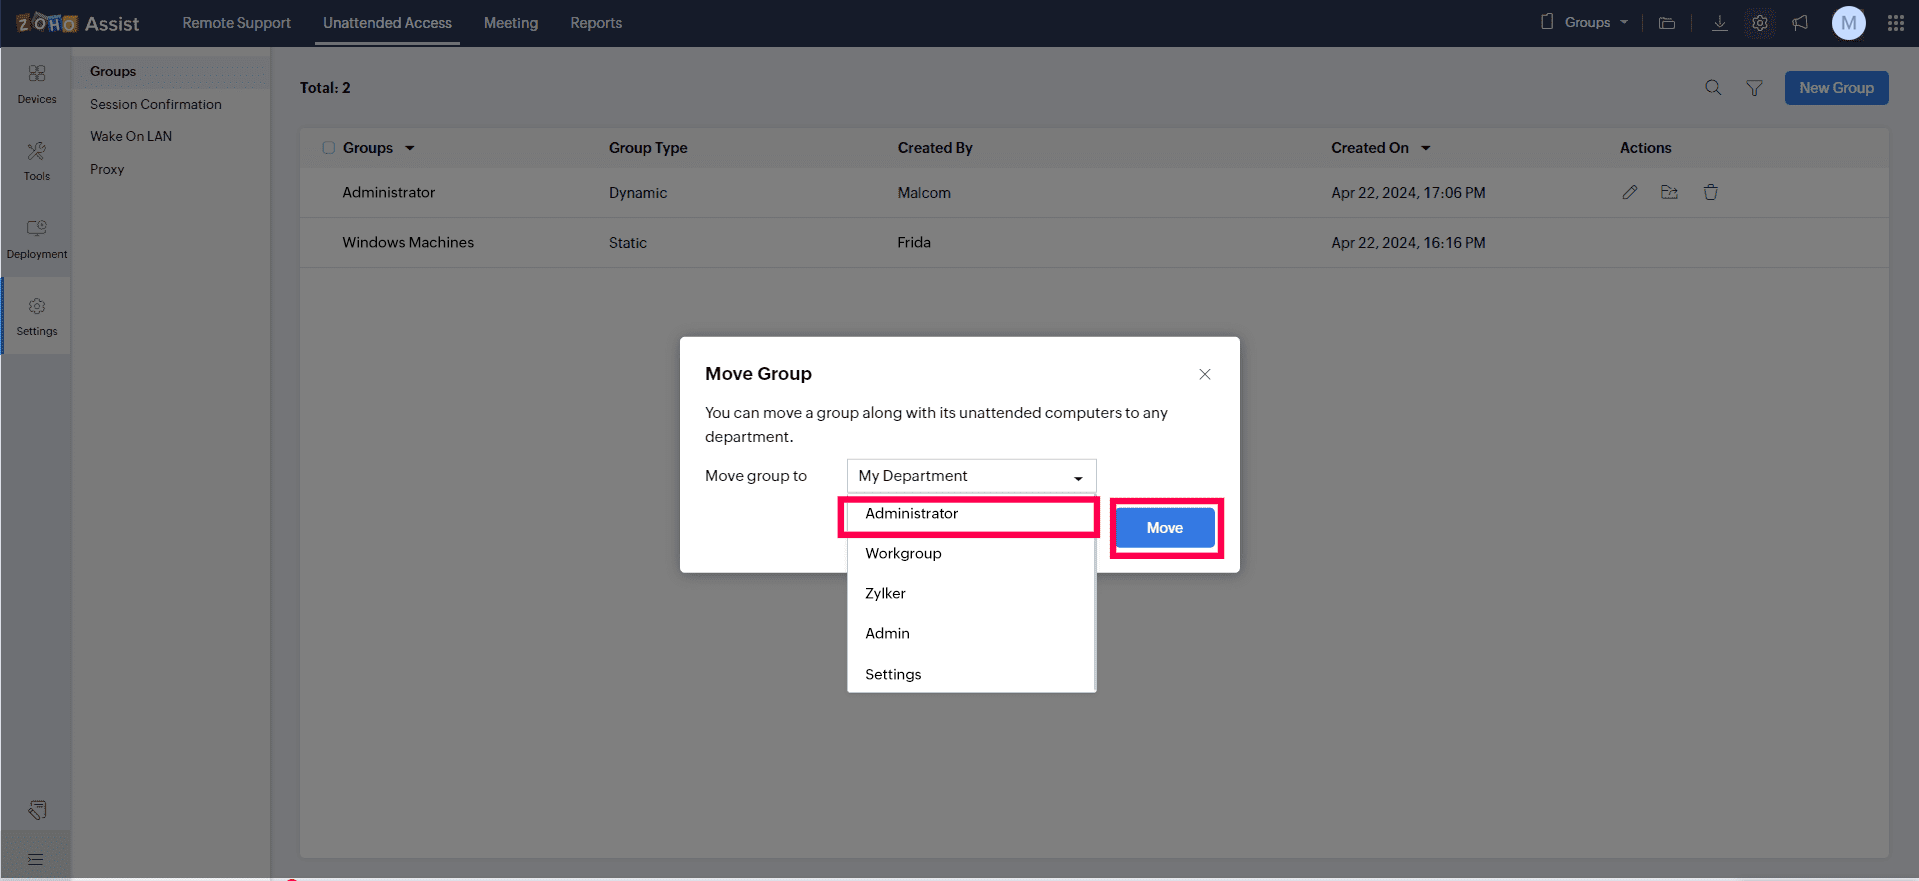Click the move group folder icon
Image resolution: width=1919 pixels, height=881 pixels.
(x=1669, y=192)
